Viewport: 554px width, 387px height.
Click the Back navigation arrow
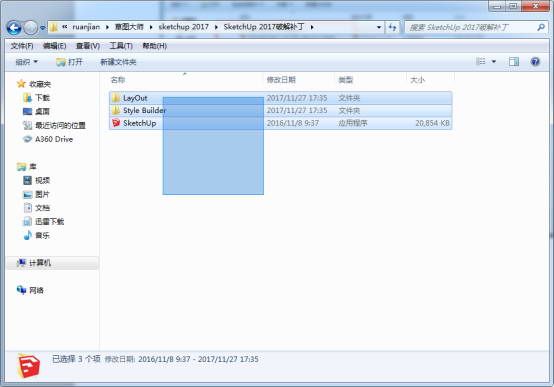pyautogui.click(x=14, y=28)
